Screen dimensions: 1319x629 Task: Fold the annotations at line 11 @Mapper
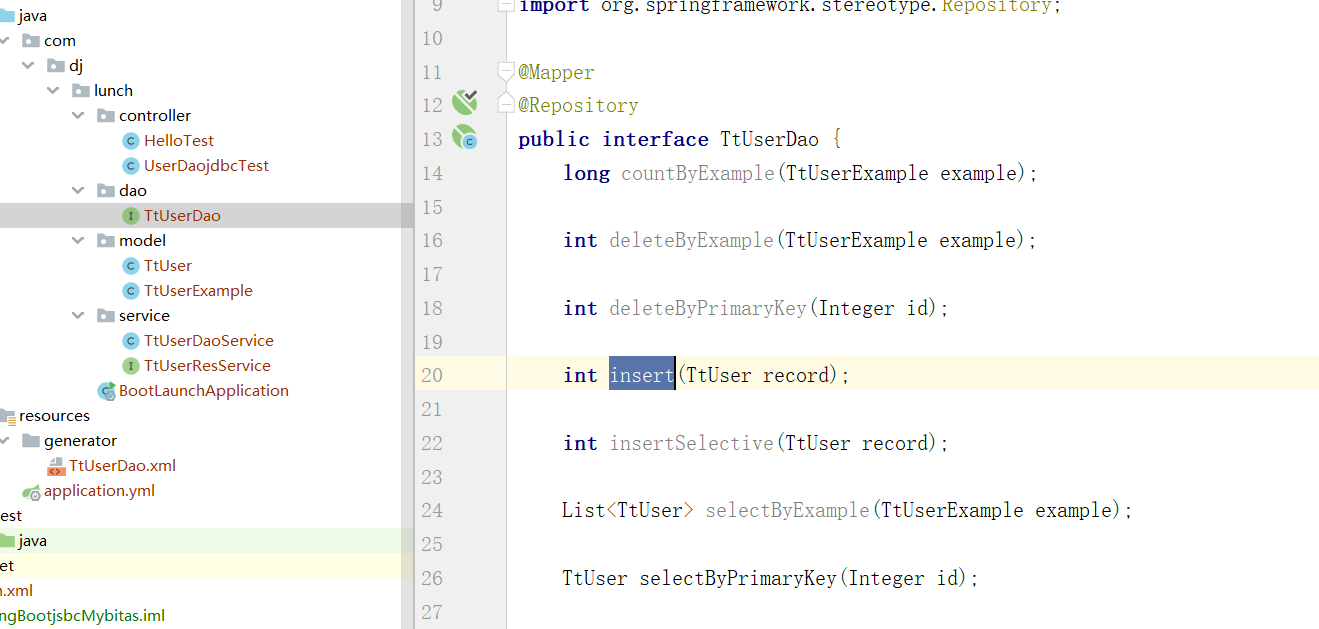click(506, 72)
